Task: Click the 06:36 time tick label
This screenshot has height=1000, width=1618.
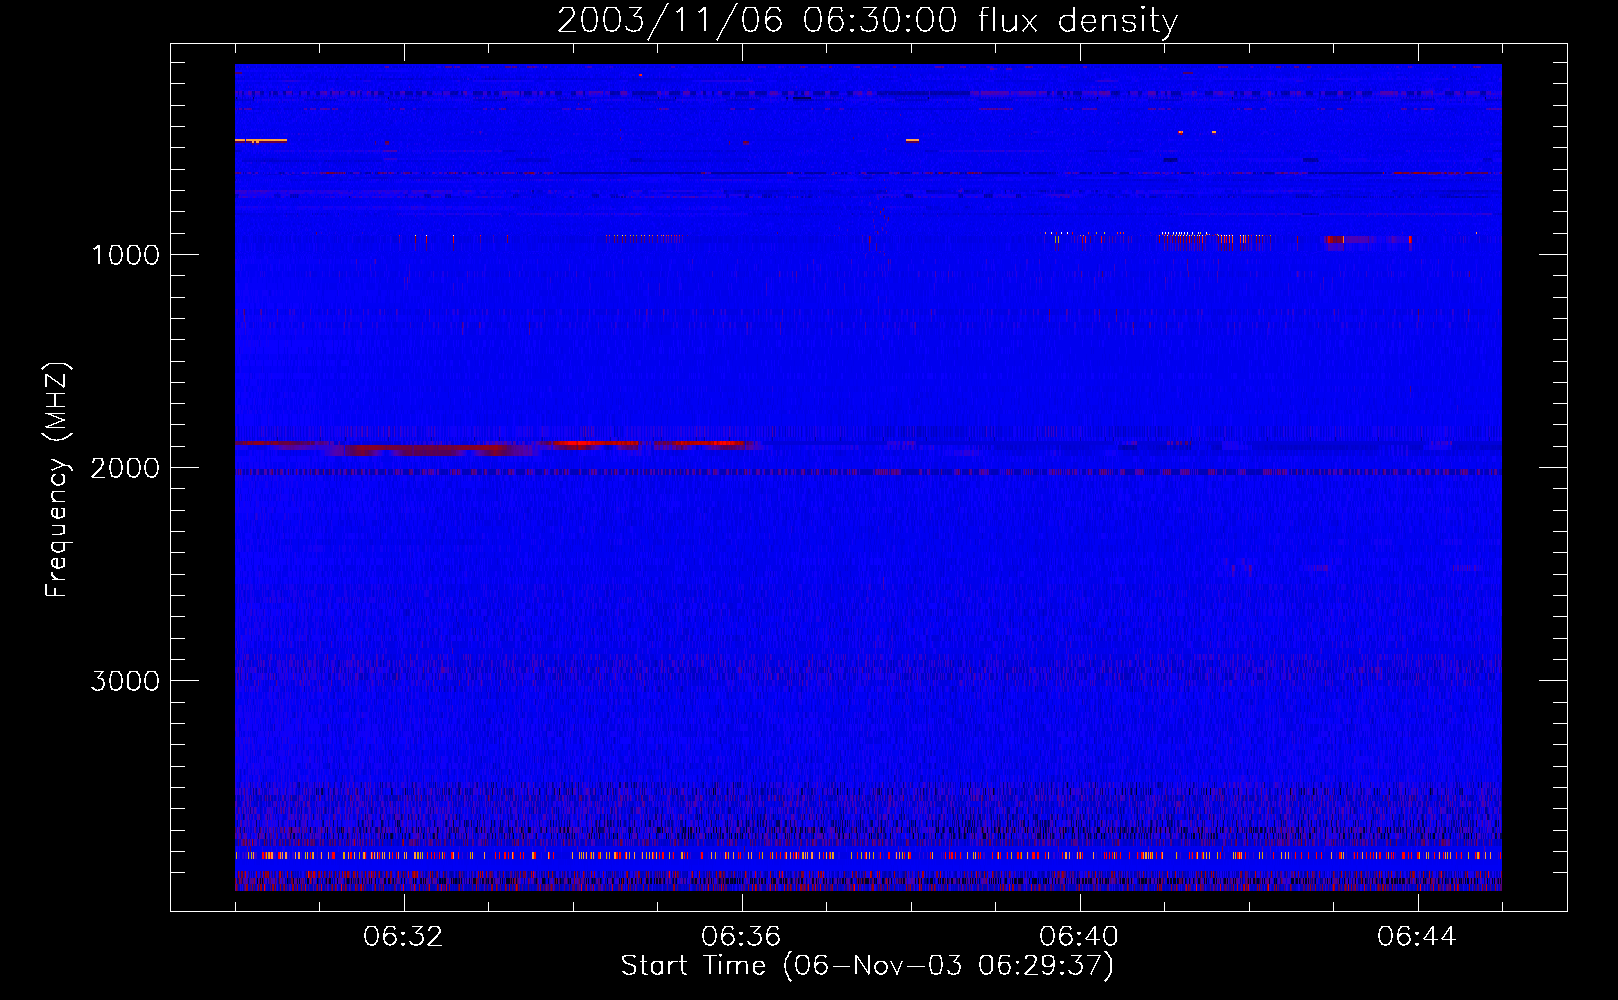Action: 741,937
